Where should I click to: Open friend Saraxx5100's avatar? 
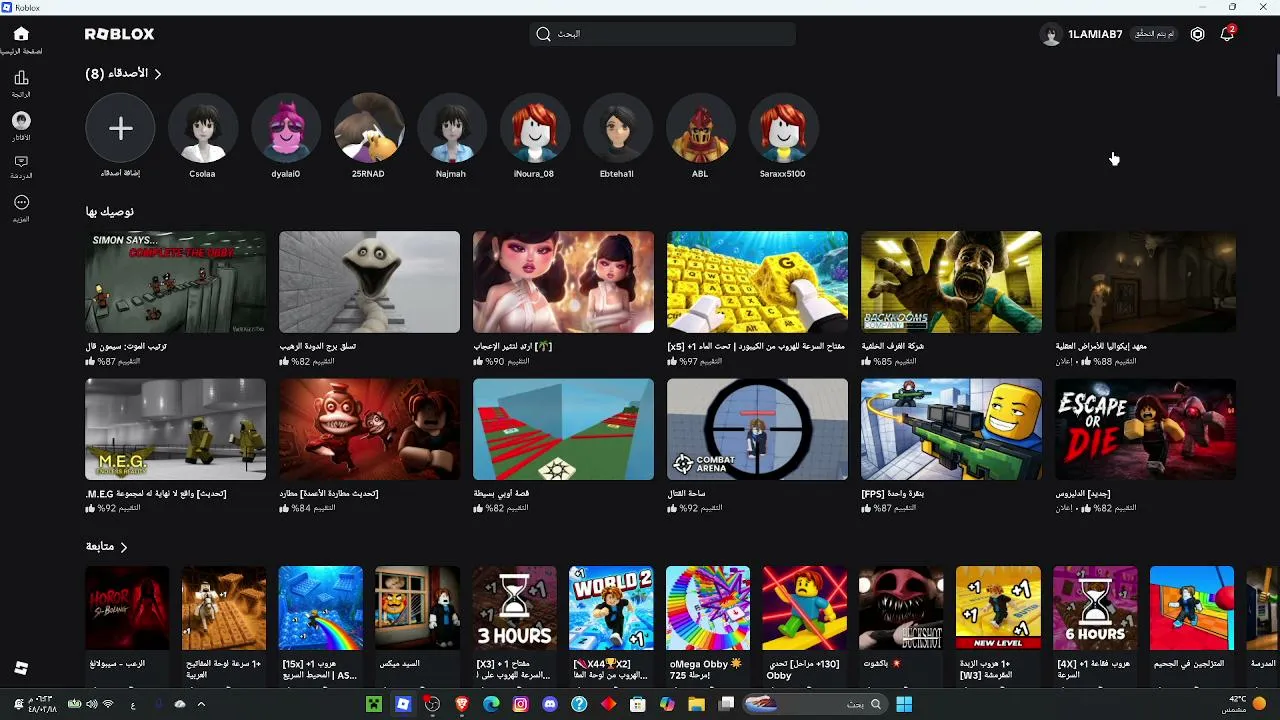click(783, 128)
